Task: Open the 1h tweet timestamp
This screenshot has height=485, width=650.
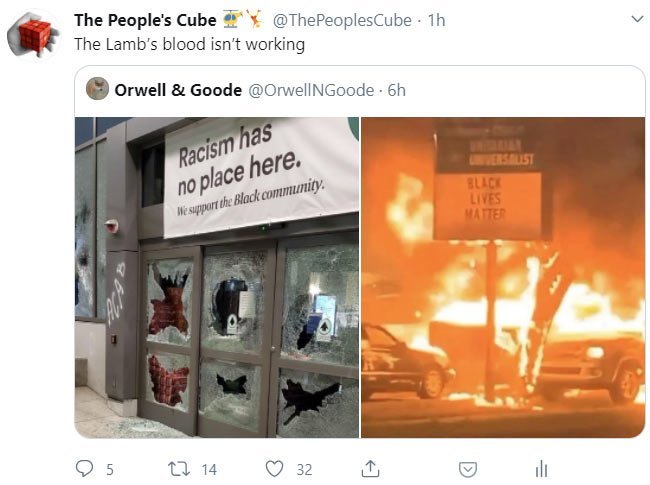Action: 437,20
